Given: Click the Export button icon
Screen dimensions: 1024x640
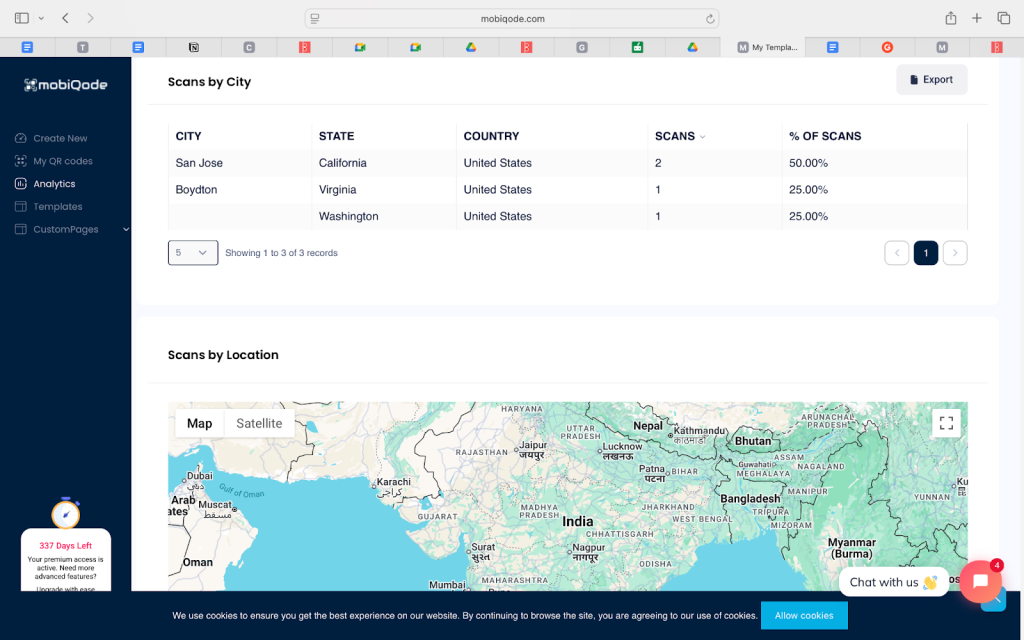Looking at the screenshot, I should click(914, 80).
